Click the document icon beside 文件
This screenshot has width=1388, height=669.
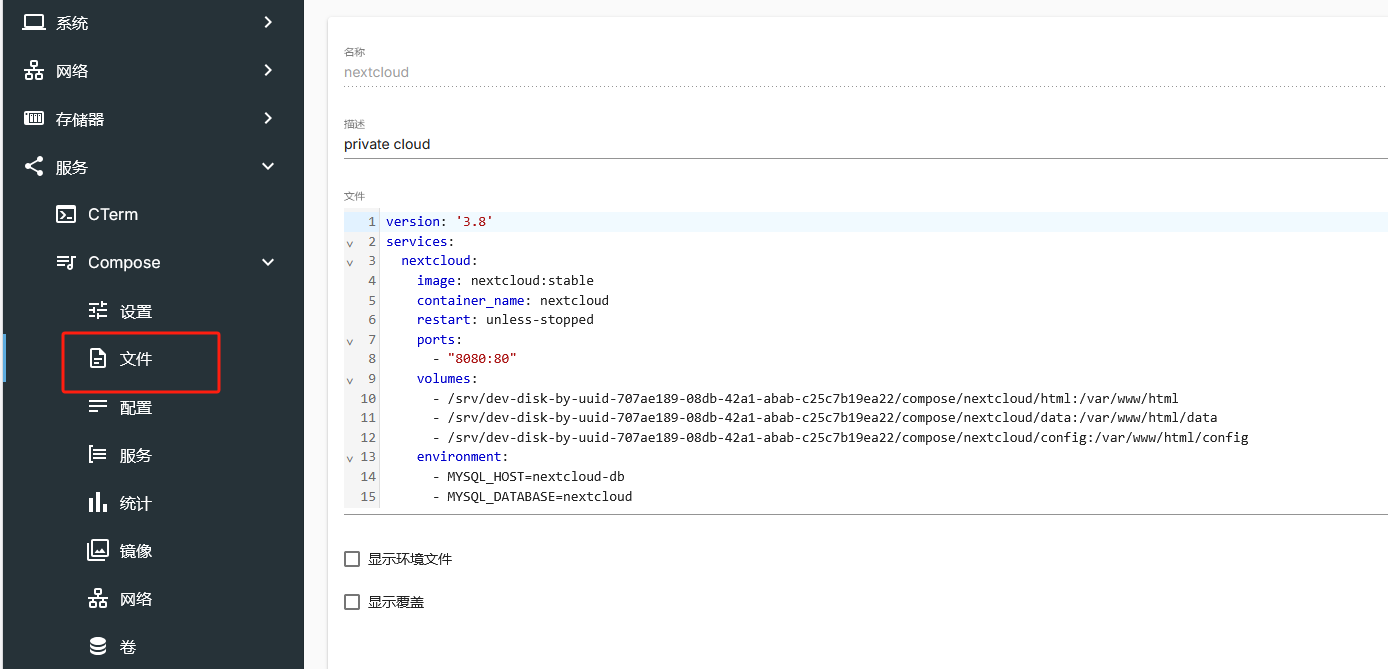coord(98,358)
